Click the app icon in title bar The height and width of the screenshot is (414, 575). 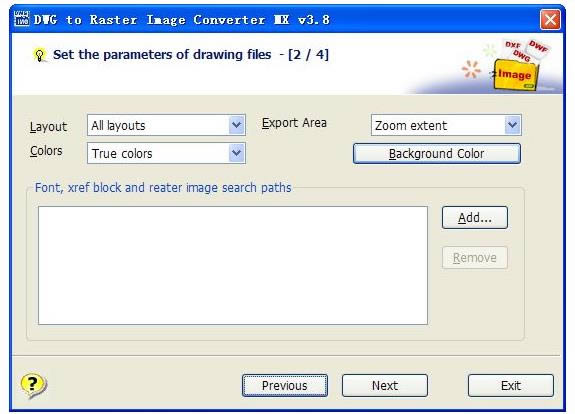point(22,19)
